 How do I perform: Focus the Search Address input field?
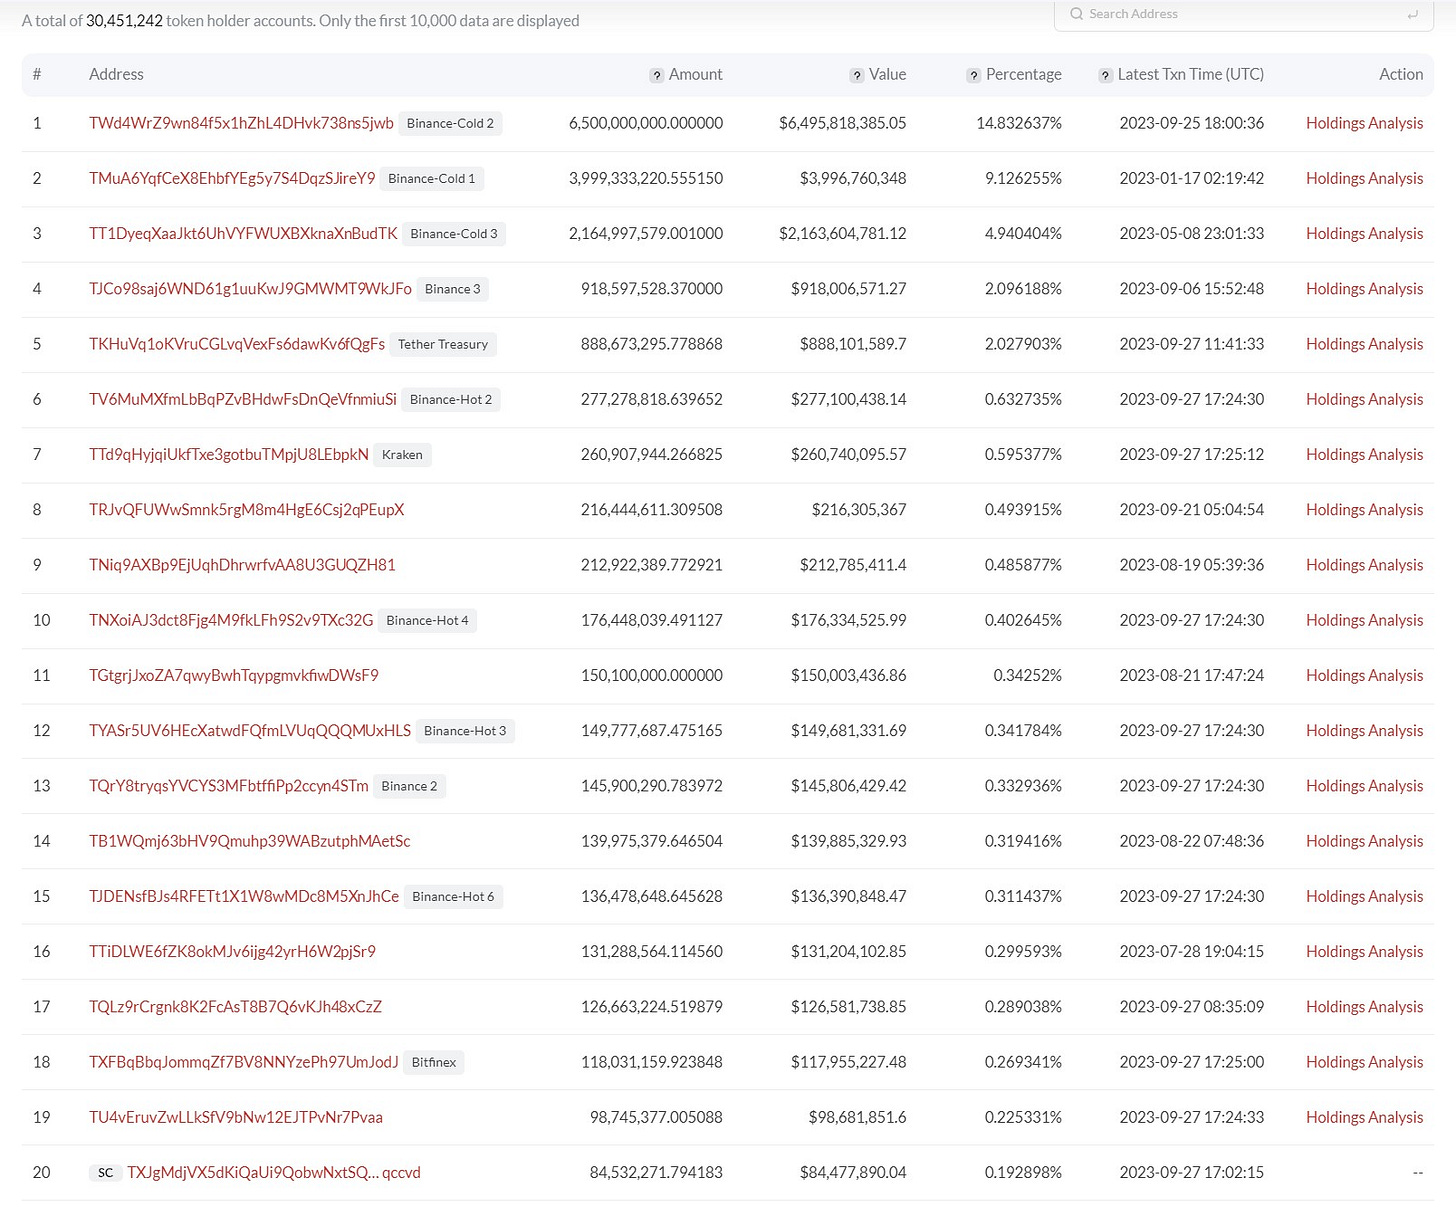(x=1243, y=14)
